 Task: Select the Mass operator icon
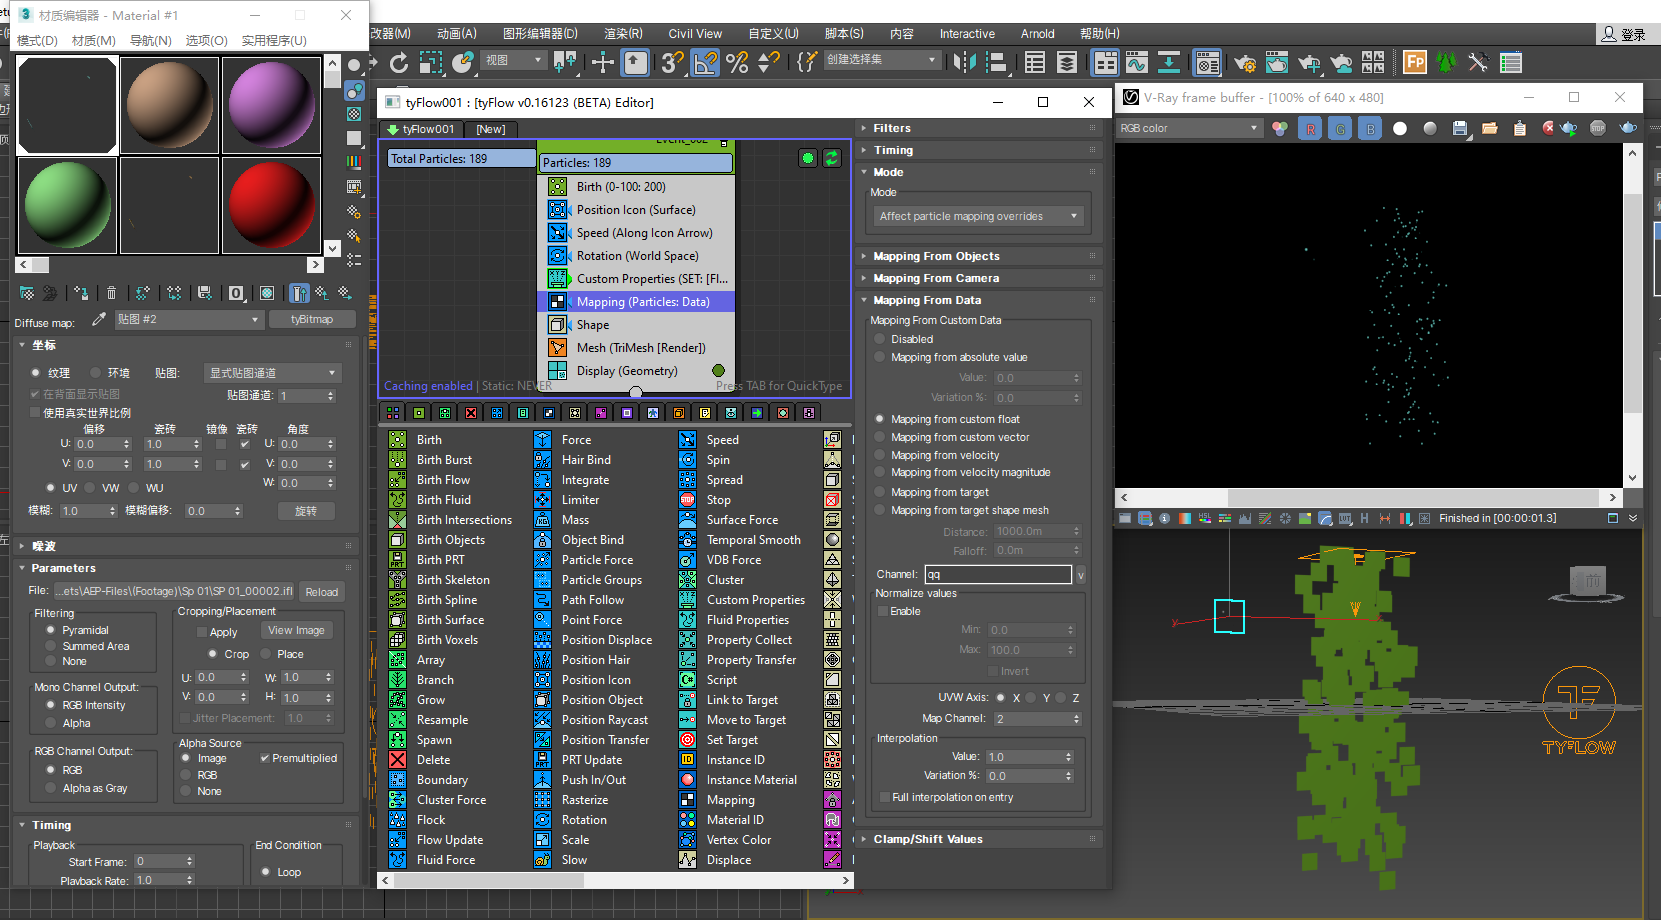[542, 520]
